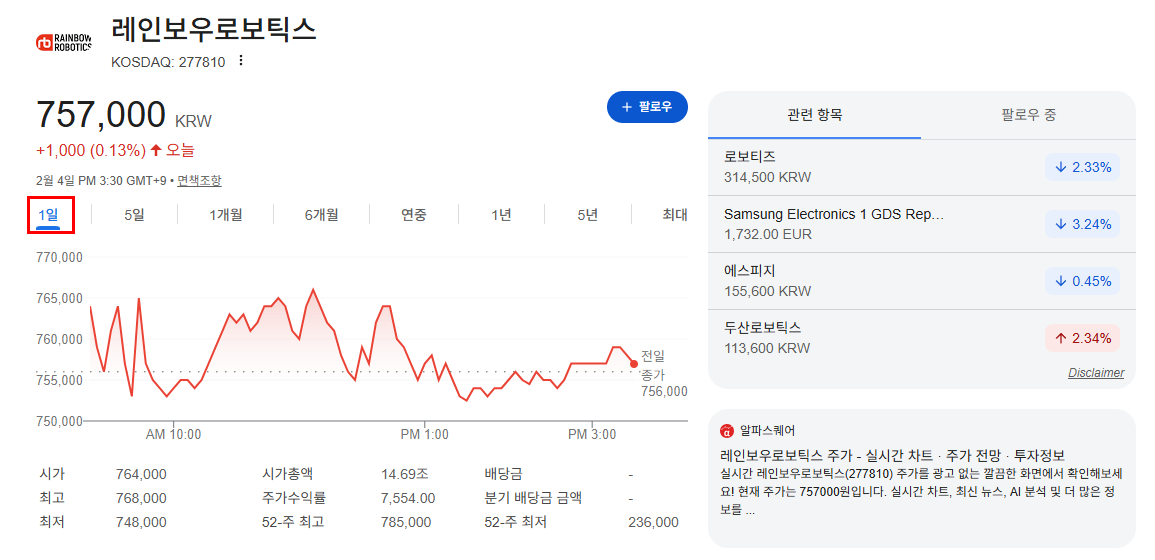This screenshot has height=560, width=1155.
Task: Open the Disclaimer link in related panel
Action: tap(1096, 374)
